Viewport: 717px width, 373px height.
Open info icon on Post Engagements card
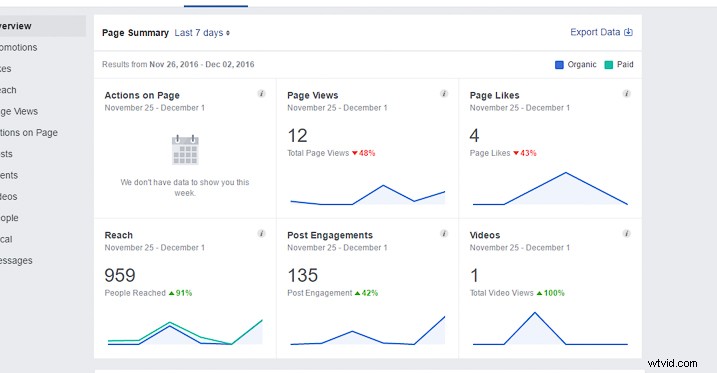pyautogui.click(x=444, y=234)
